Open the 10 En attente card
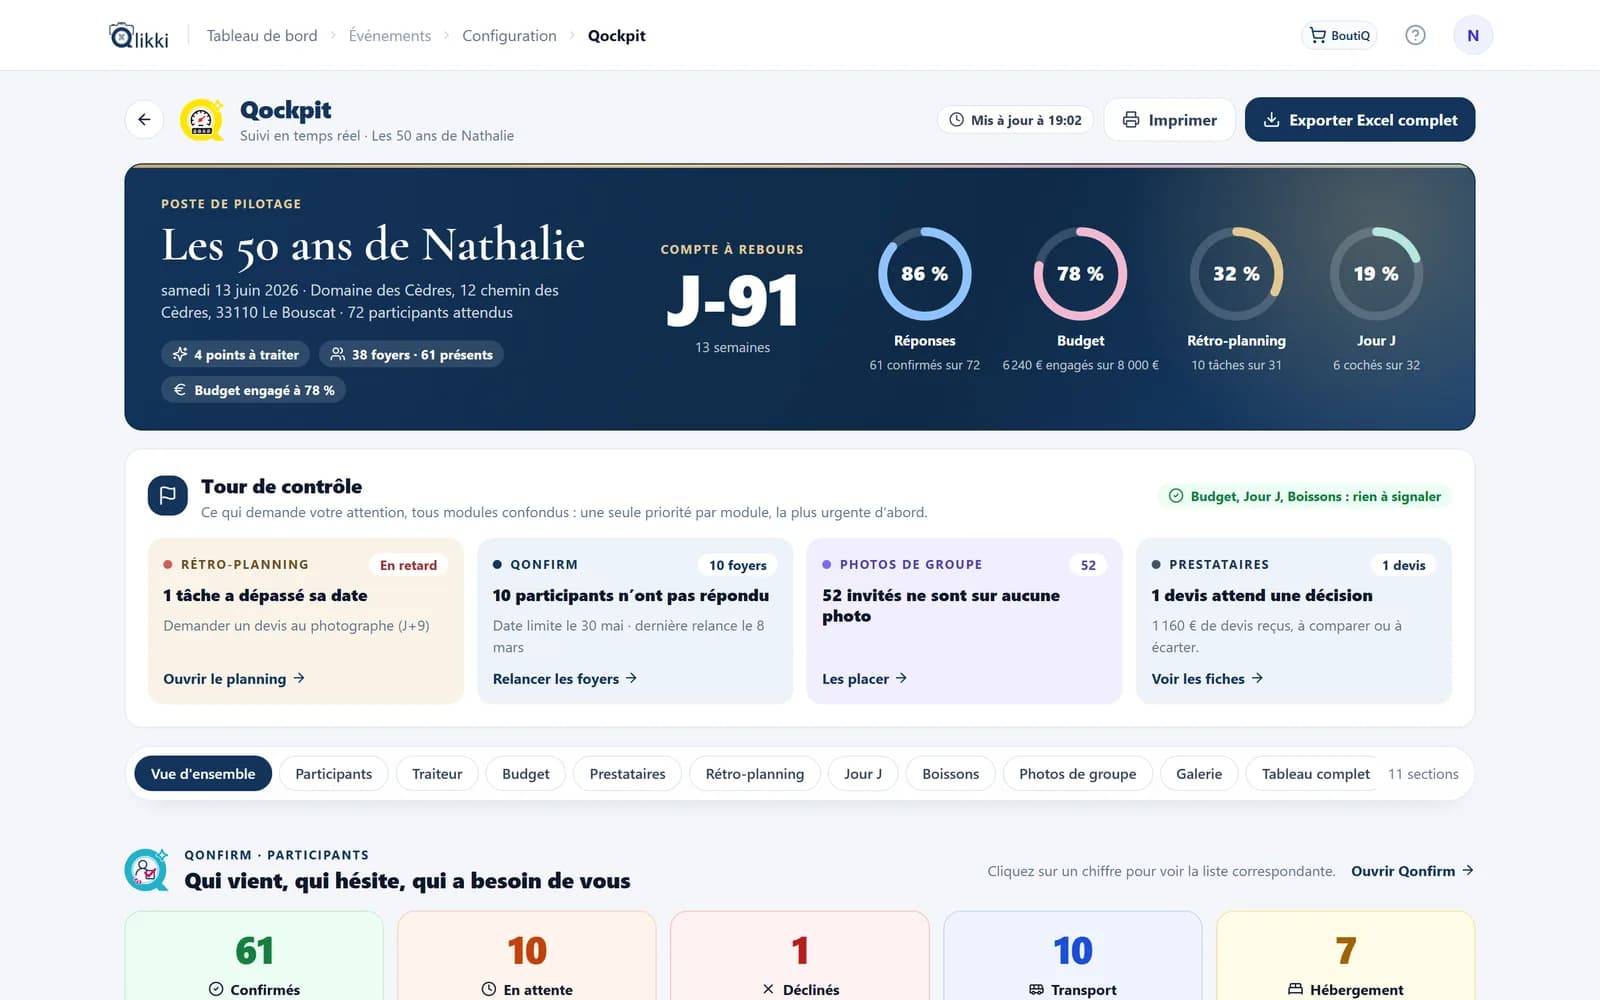This screenshot has width=1600, height=1000. click(527, 956)
